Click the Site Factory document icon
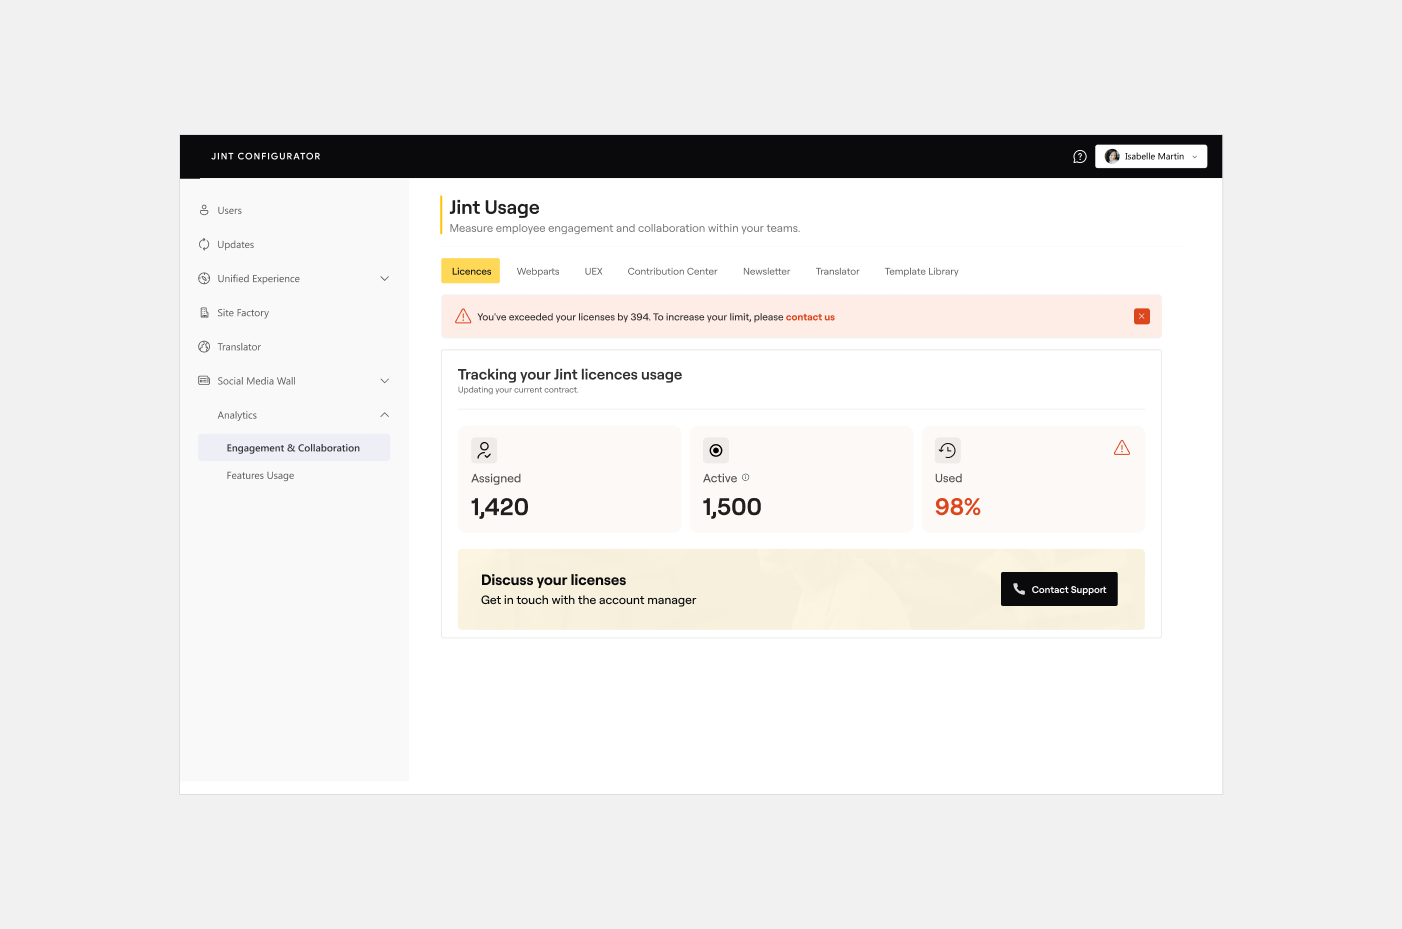Viewport: 1402px width, 929px height. tap(204, 313)
